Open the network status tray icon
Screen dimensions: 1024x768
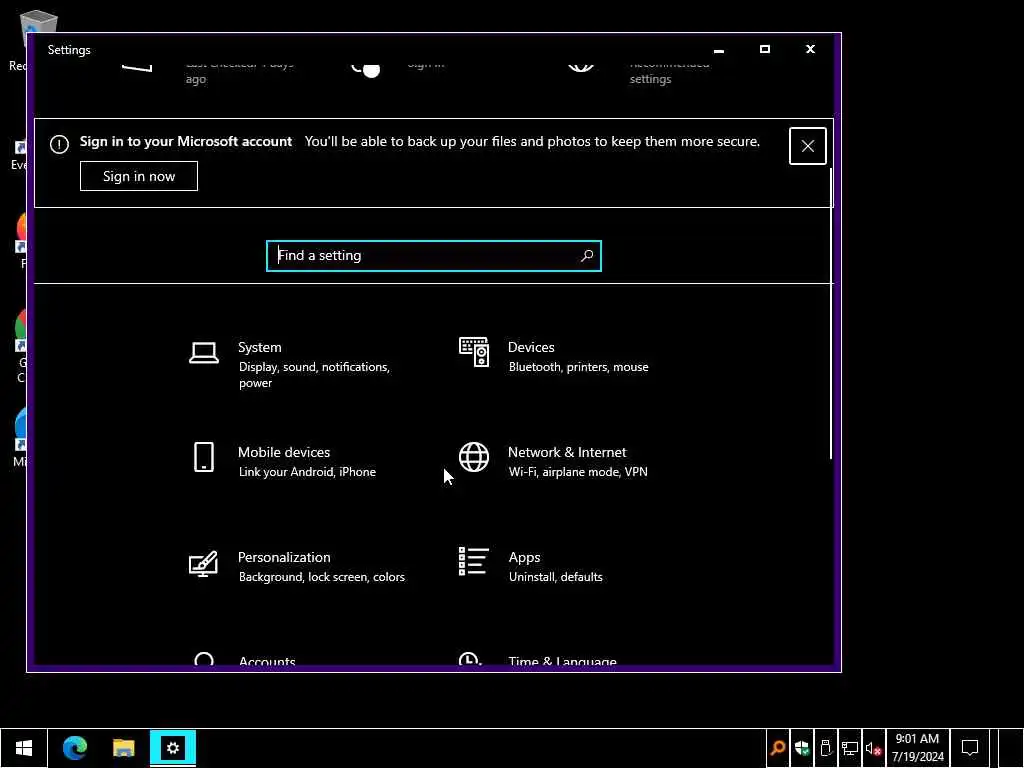click(x=850, y=748)
